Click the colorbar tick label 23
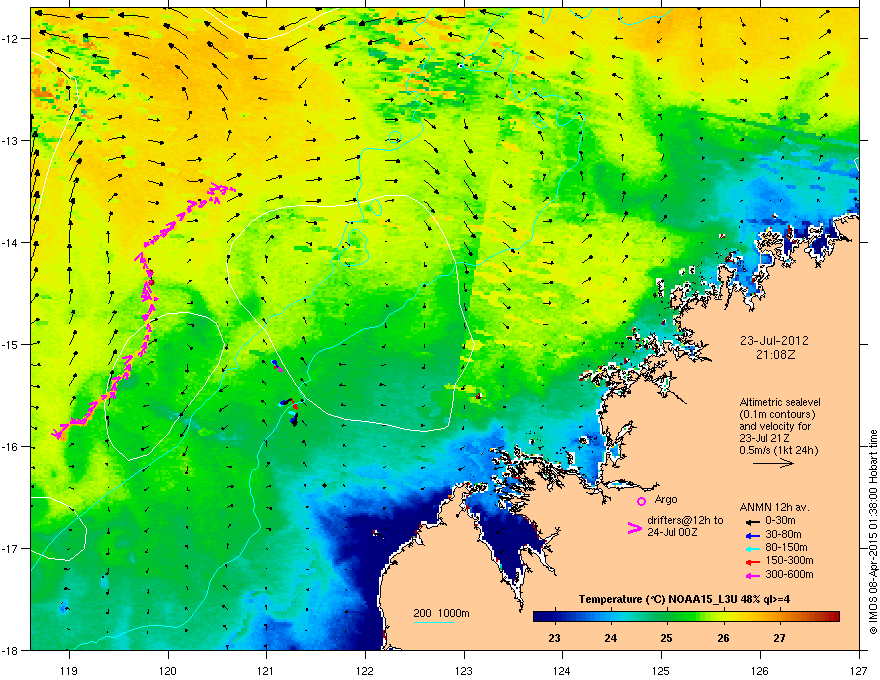Image resolution: width=880 pixels, height=680 pixels. pos(554,638)
